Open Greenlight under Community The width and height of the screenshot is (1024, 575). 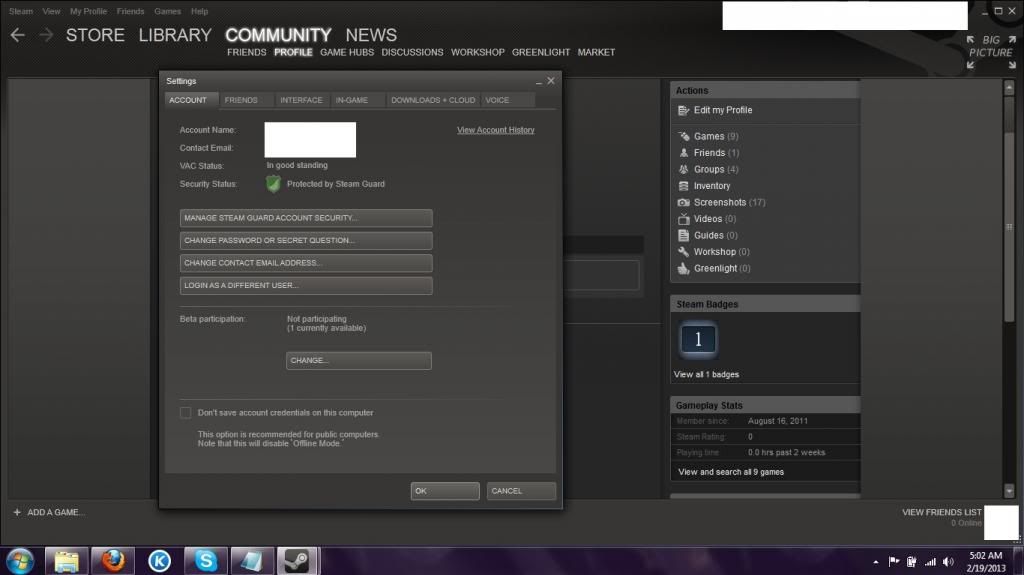pyautogui.click(x=541, y=52)
